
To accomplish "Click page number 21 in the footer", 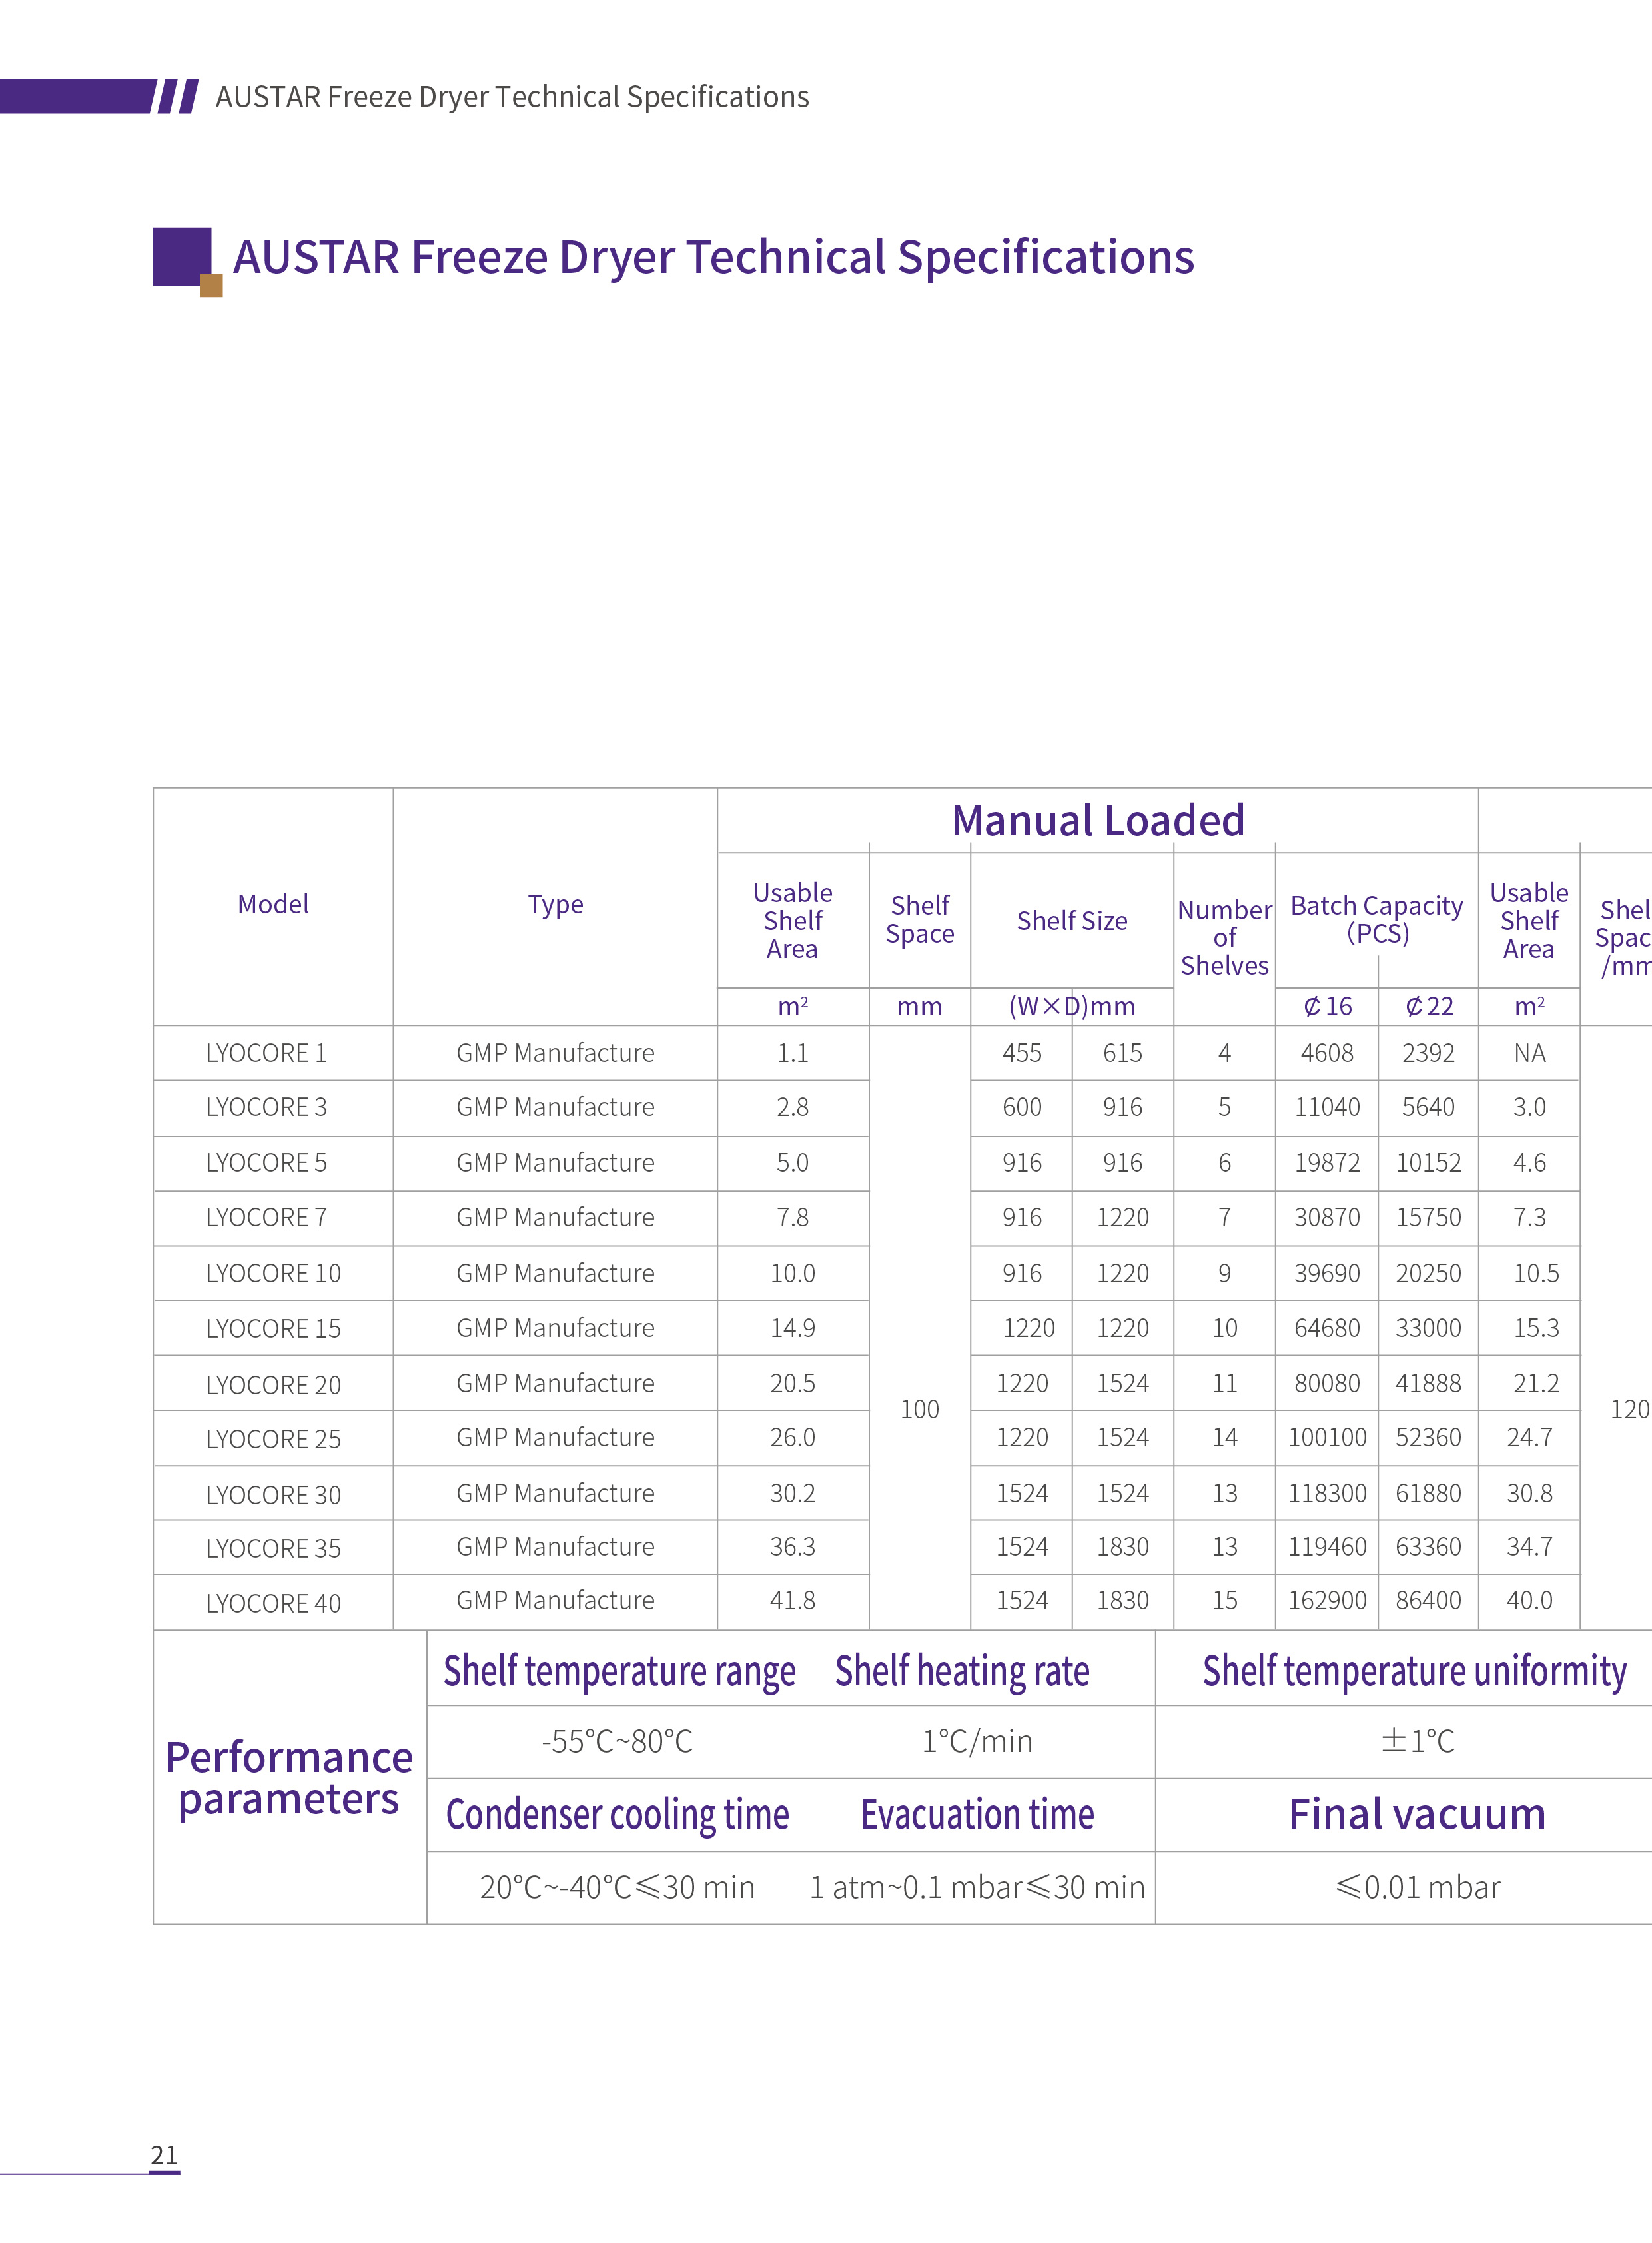I will [164, 2155].
